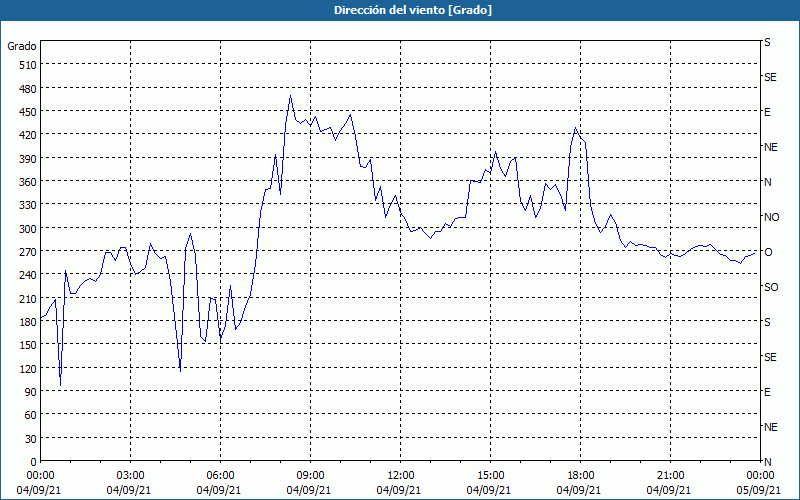The height and width of the screenshot is (500, 800).
Task: Click the 90 degree axis label
Action: [31, 392]
